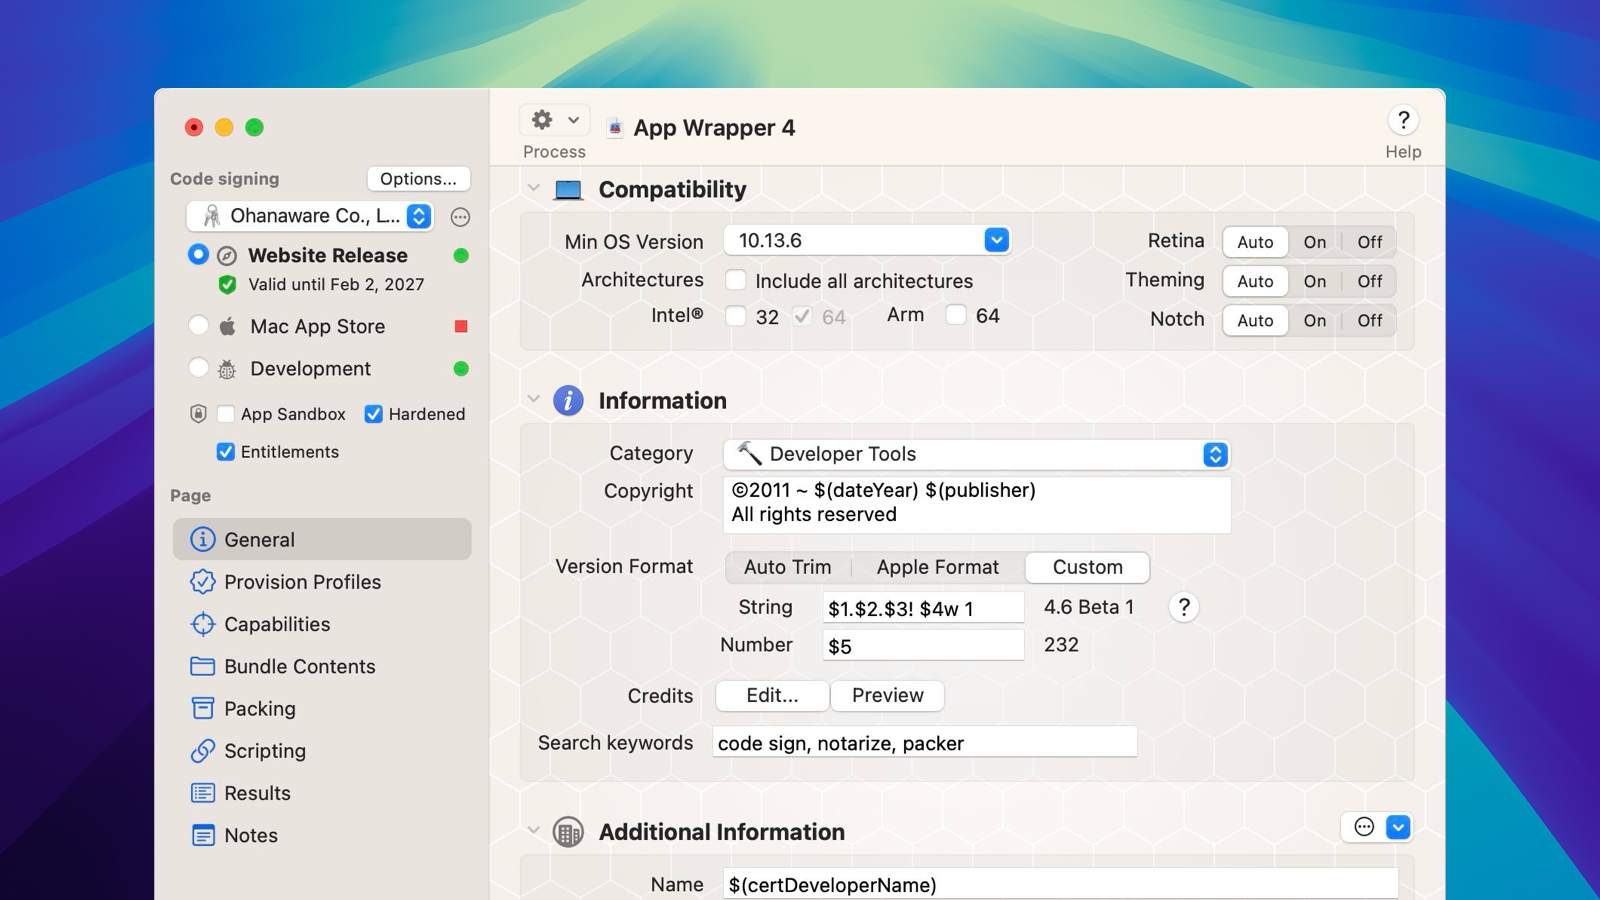Check Include all architectures
This screenshot has height=900, width=1600.
[x=736, y=281]
